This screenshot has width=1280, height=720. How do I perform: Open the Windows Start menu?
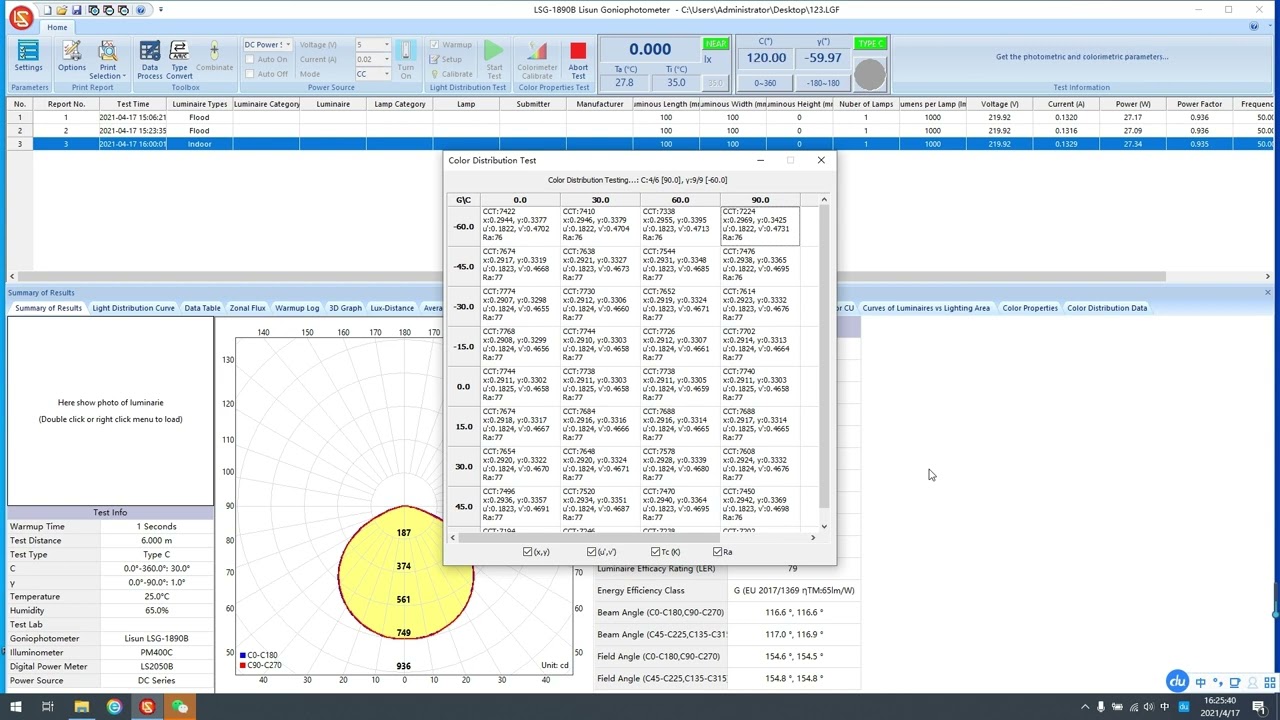point(15,707)
